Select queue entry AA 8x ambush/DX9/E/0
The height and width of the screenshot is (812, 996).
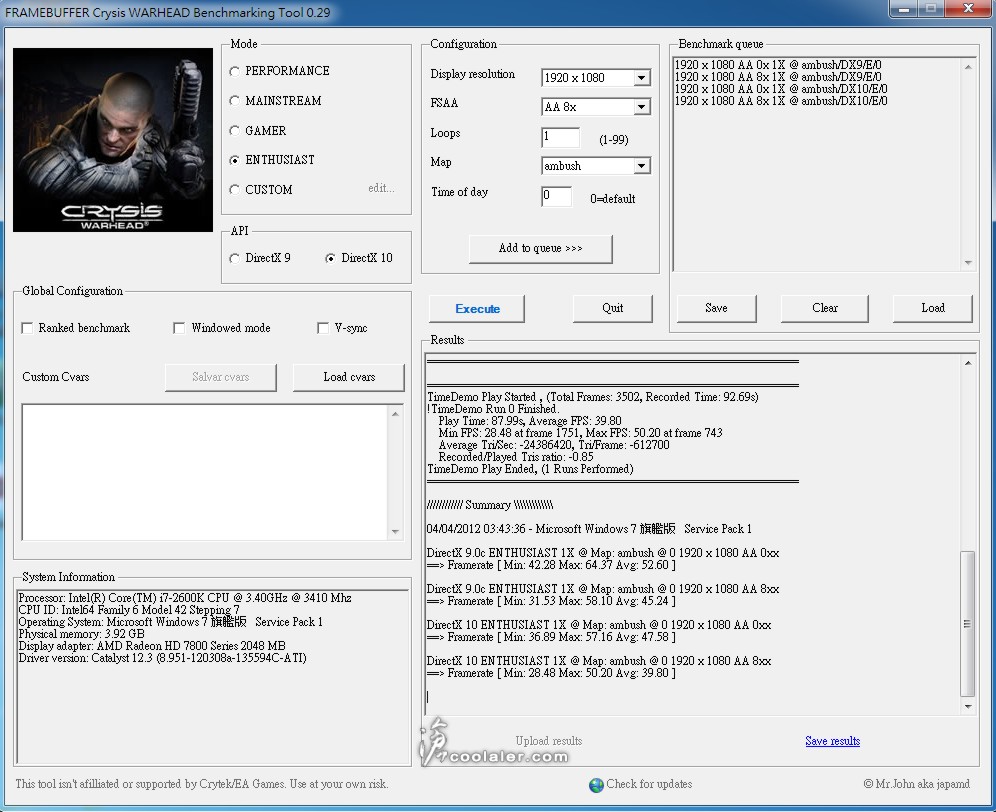(x=777, y=77)
